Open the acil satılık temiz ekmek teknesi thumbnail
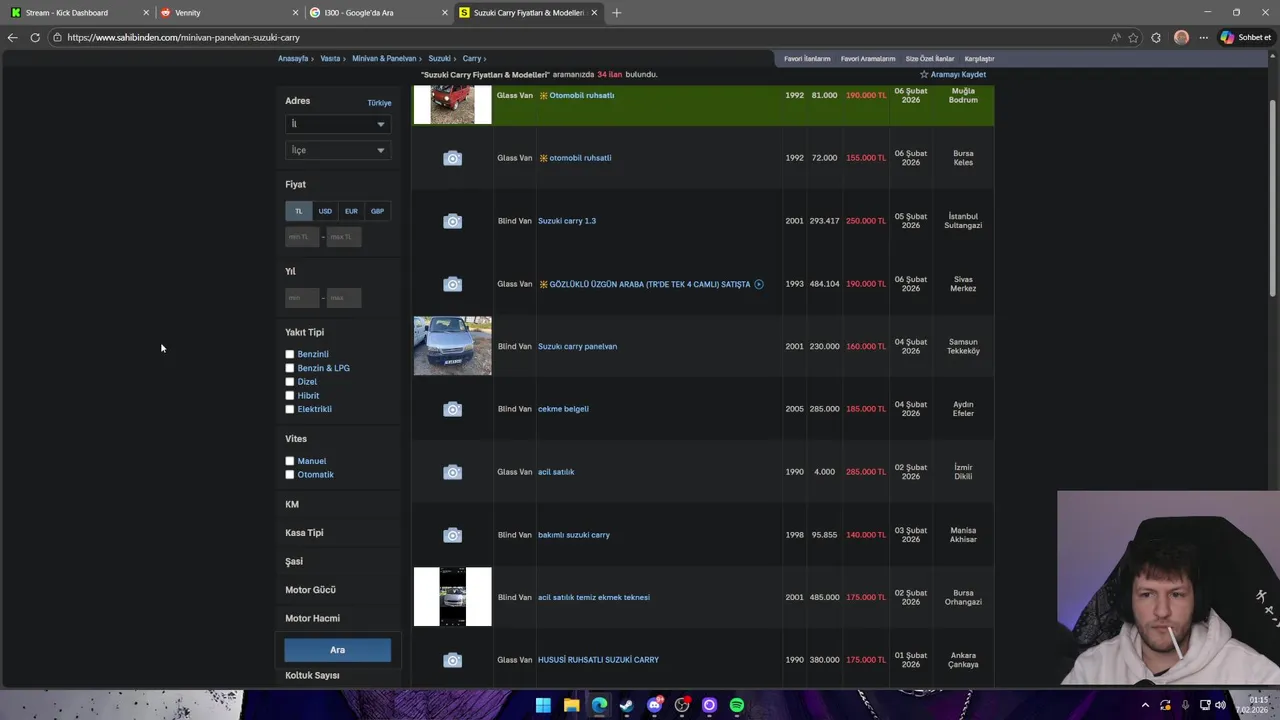 (453, 597)
